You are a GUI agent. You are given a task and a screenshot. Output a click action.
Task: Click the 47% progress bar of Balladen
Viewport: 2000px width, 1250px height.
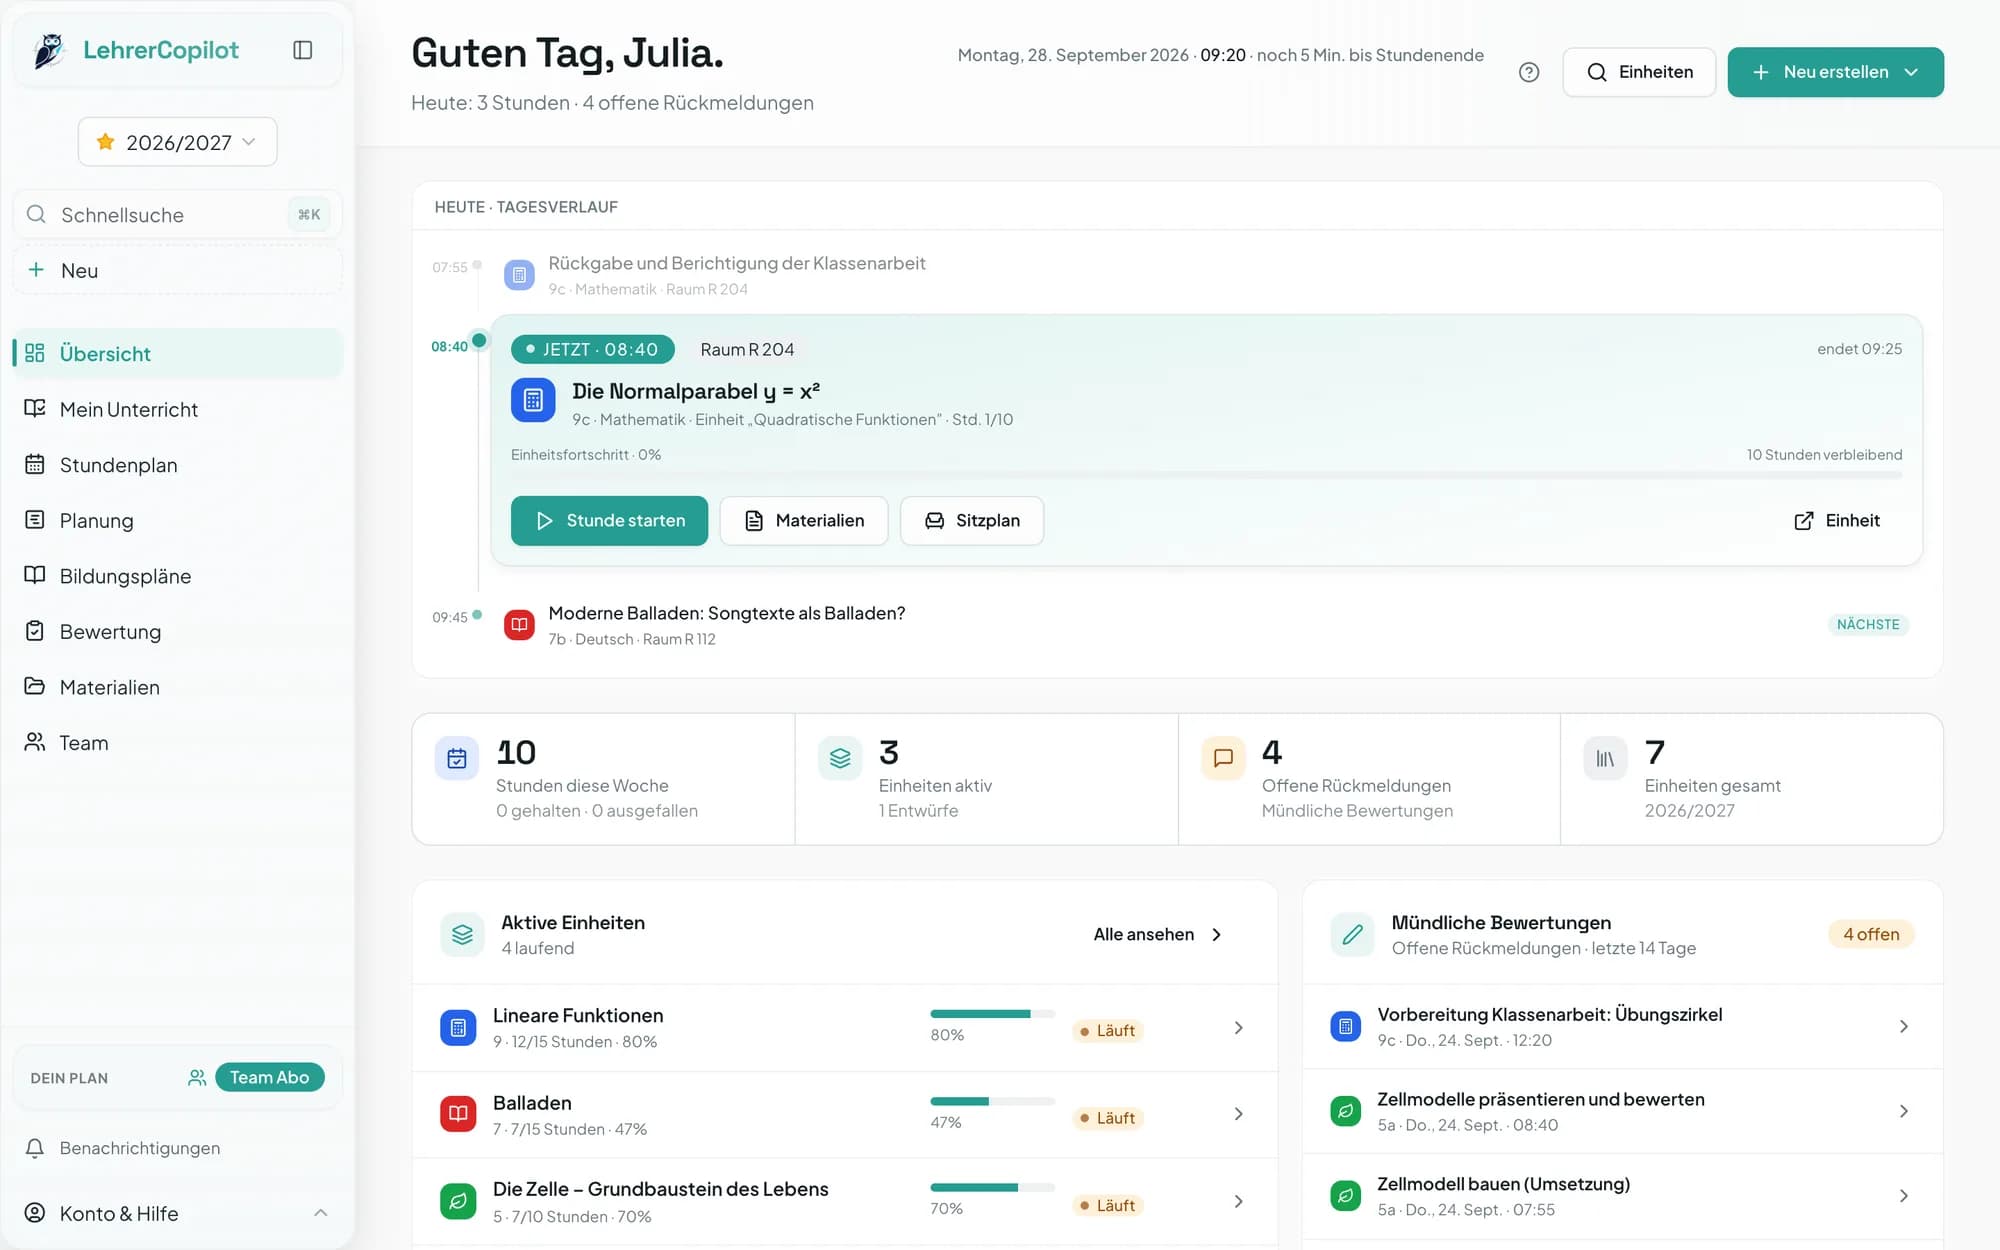click(992, 1101)
